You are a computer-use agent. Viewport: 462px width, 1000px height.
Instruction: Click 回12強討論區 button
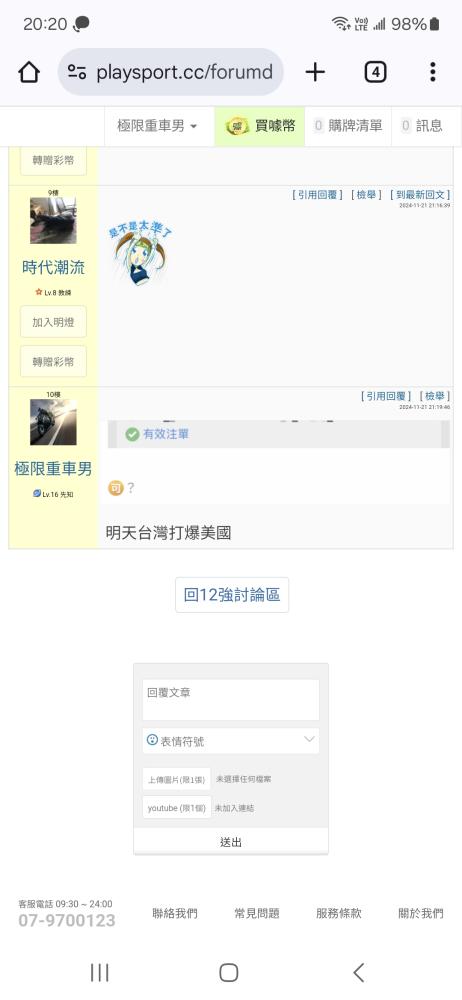pos(232,595)
